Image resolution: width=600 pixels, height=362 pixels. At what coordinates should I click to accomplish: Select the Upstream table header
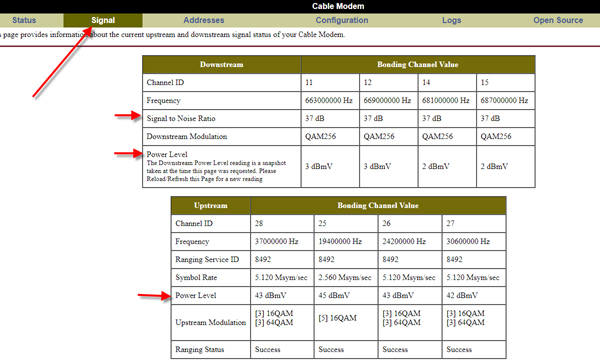[x=210, y=205]
